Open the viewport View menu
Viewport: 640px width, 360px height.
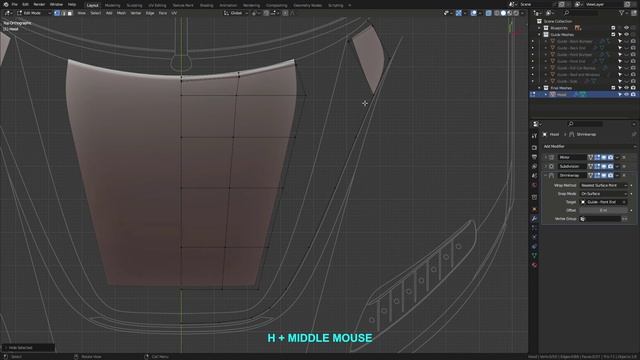[82, 13]
